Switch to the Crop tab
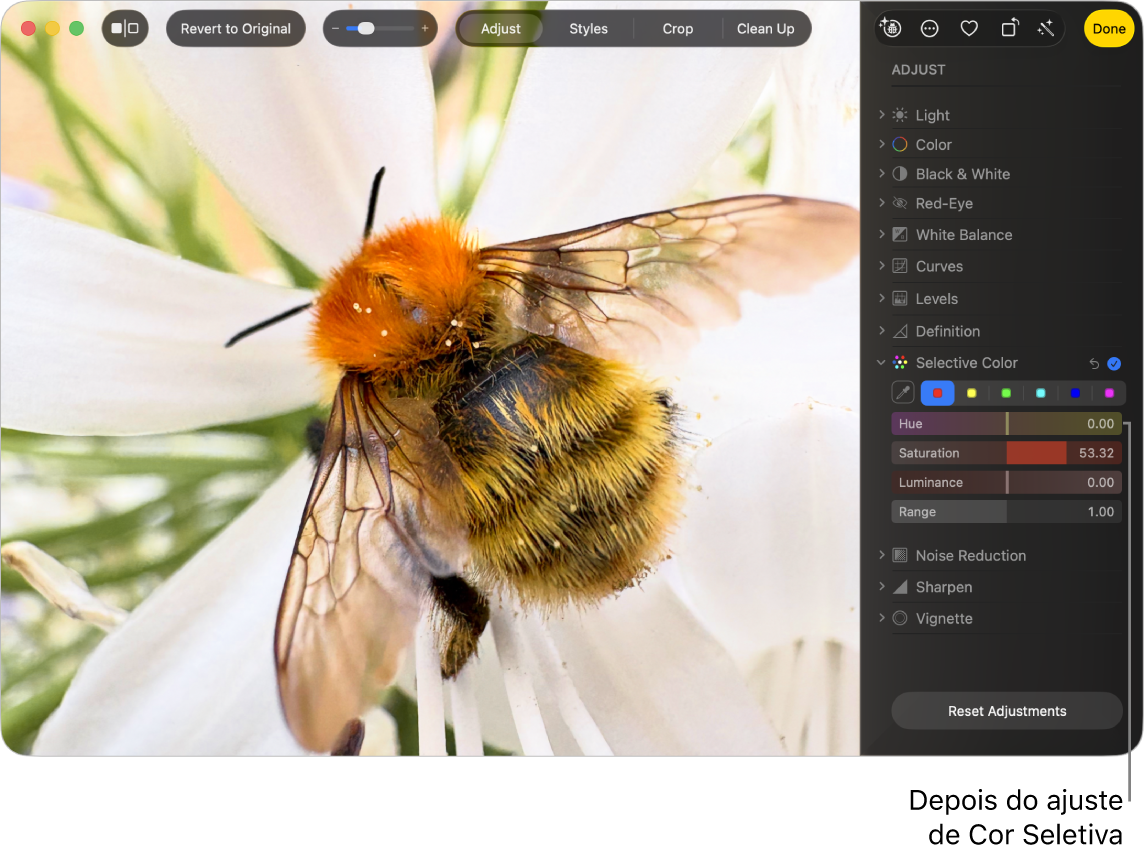Screen dimensions: 1144x854 [x=677, y=29]
